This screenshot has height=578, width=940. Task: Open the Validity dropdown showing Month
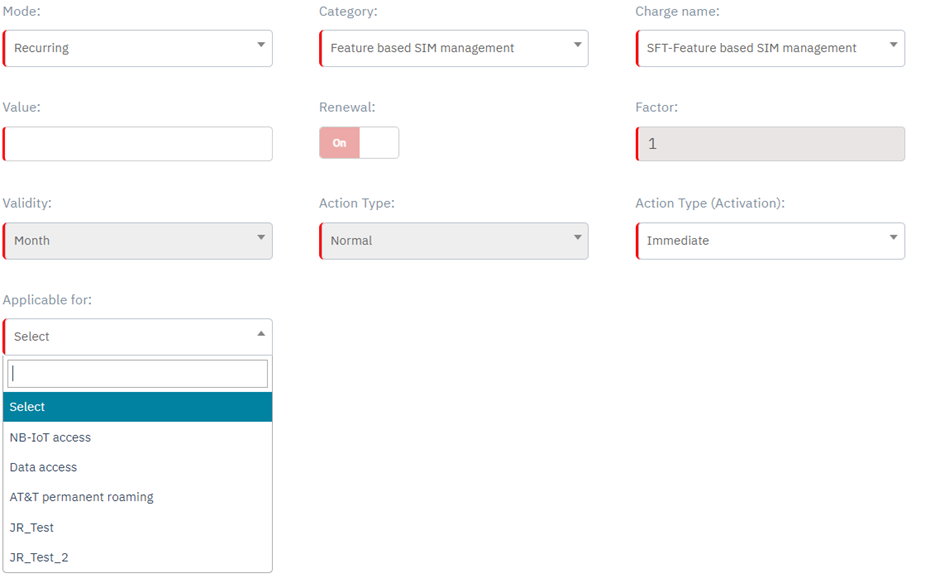[137, 241]
